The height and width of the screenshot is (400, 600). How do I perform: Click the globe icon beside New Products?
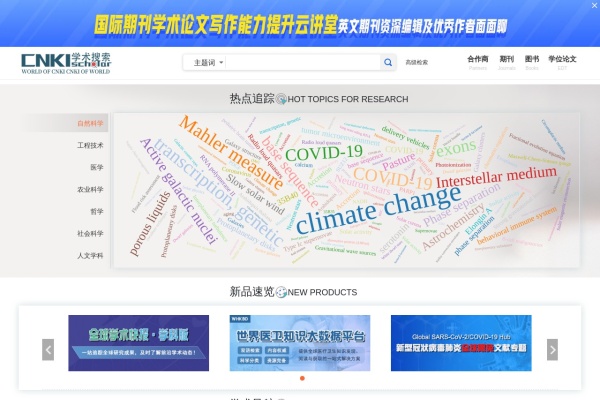click(281, 292)
